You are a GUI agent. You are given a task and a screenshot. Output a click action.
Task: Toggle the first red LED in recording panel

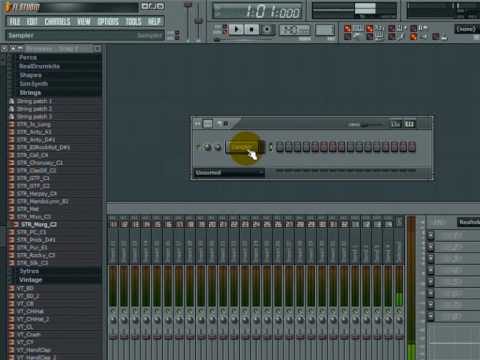[x=347, y=28]
